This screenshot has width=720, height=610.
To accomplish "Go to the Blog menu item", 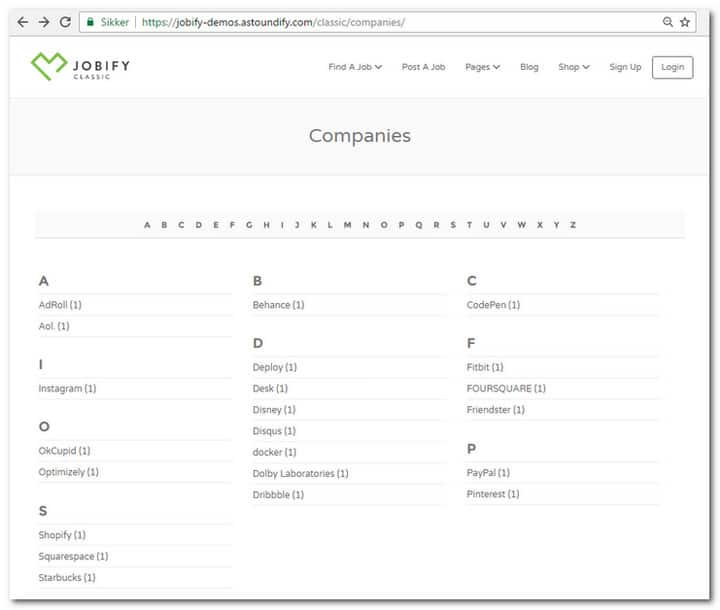I will point(529,67).
